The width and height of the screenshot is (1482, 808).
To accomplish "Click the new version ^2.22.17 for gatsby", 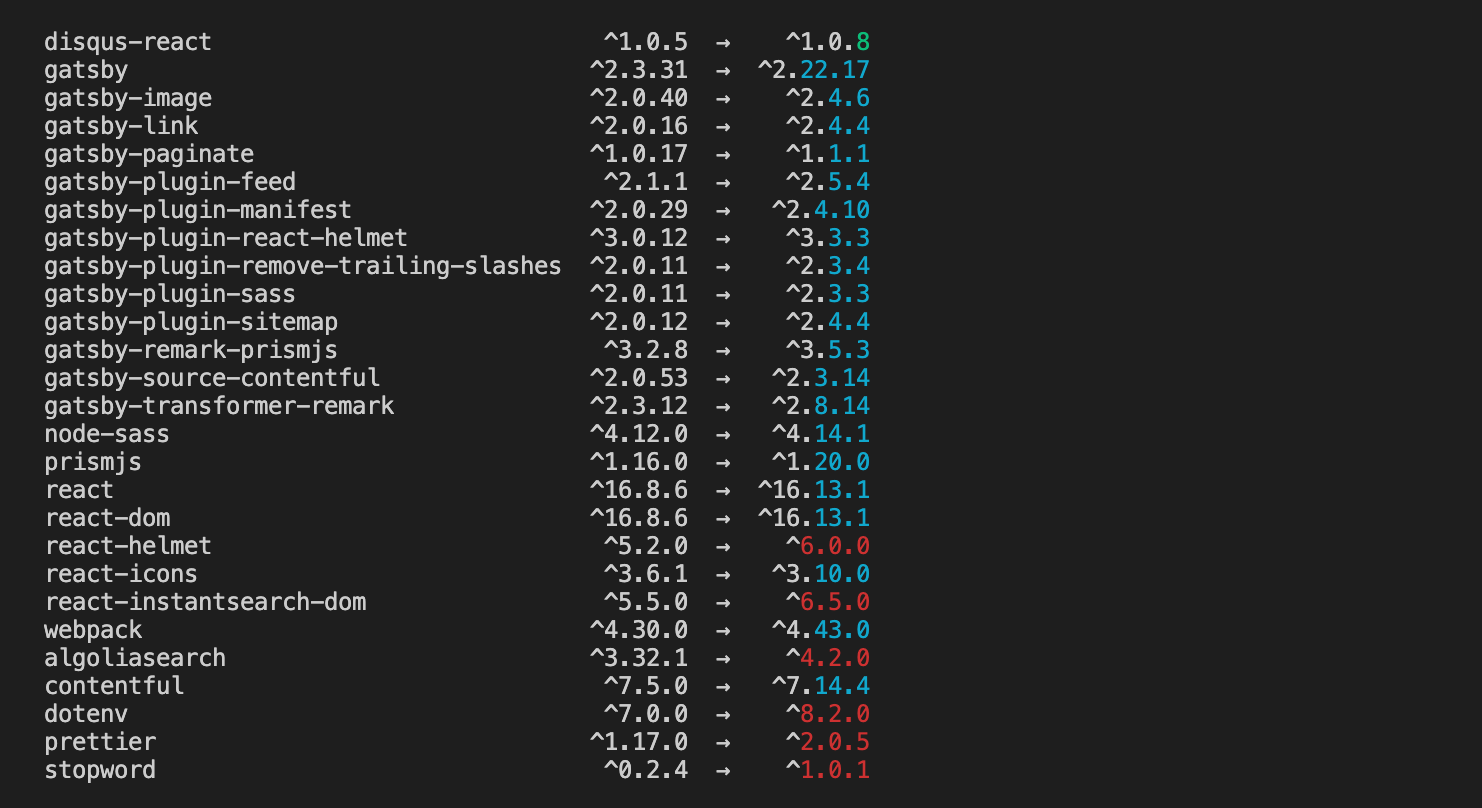I will pyautogui.click(x=814, y=70).
